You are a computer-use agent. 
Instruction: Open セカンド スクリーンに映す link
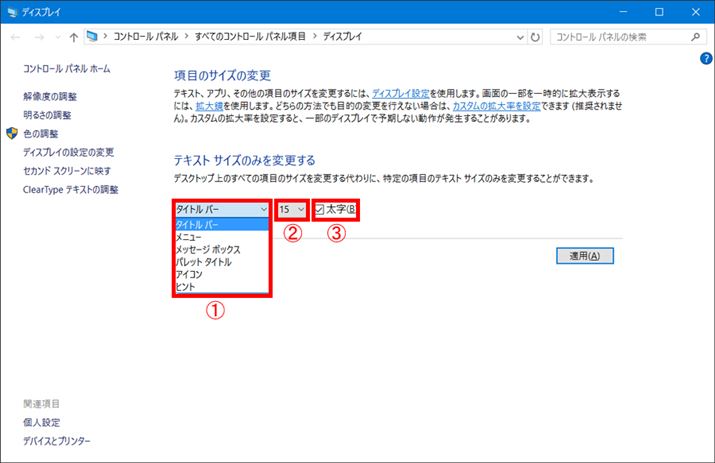click(x=67, y=171)
